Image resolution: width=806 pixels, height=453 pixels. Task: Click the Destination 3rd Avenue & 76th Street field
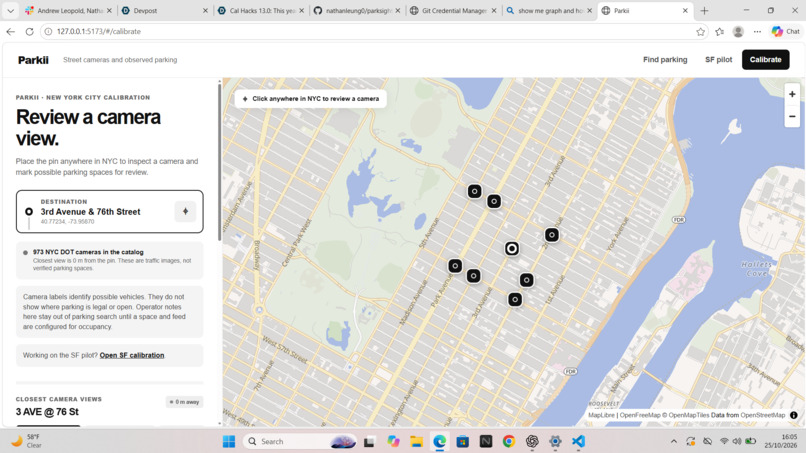point(109,211)
